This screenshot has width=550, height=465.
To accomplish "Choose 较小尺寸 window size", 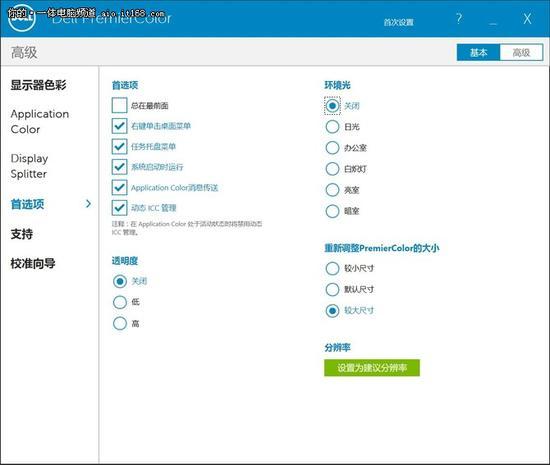I will 332,269.
